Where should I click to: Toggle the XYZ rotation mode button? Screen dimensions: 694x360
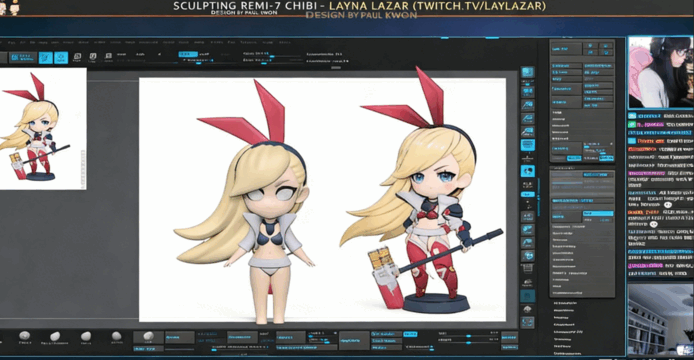[527, 194]
